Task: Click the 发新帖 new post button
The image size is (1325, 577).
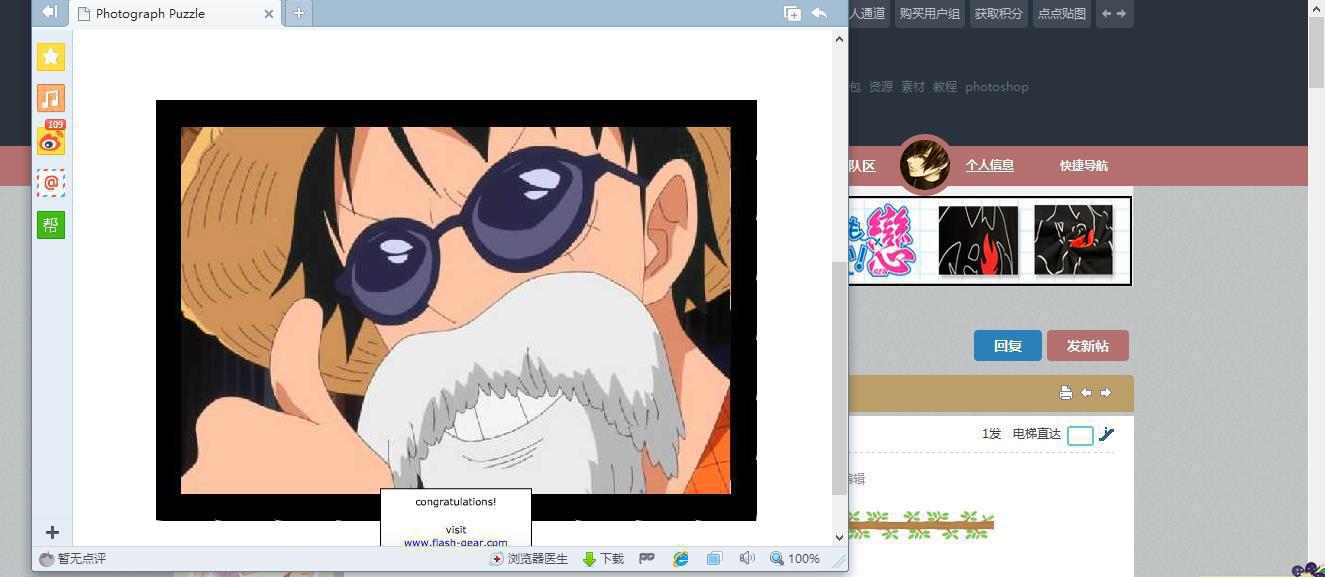Action: 1087,346
